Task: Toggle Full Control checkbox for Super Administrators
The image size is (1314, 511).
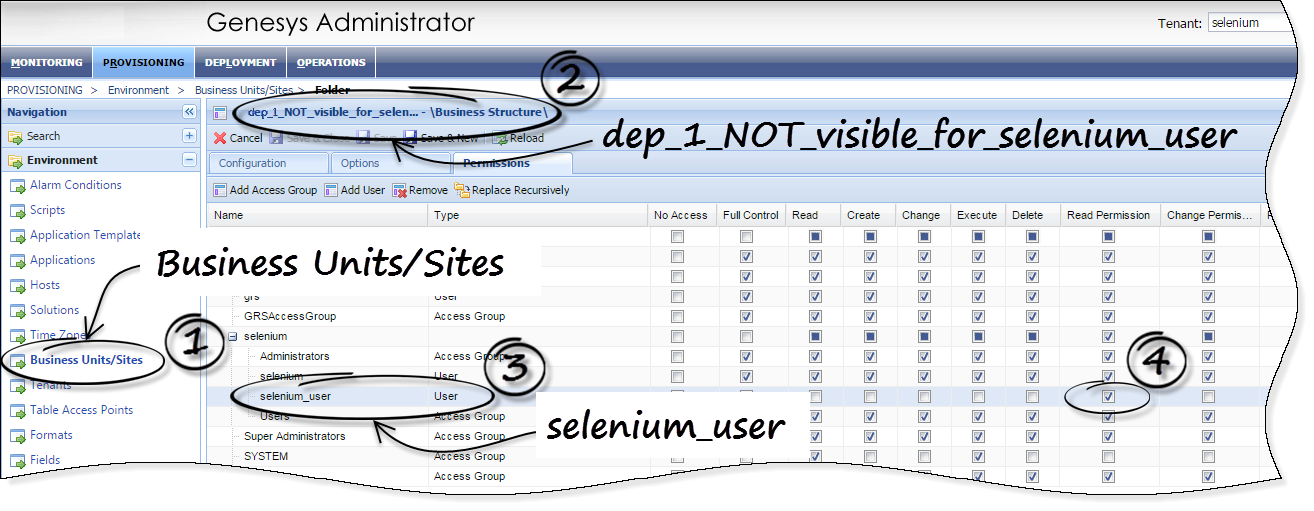Action: 746,437
